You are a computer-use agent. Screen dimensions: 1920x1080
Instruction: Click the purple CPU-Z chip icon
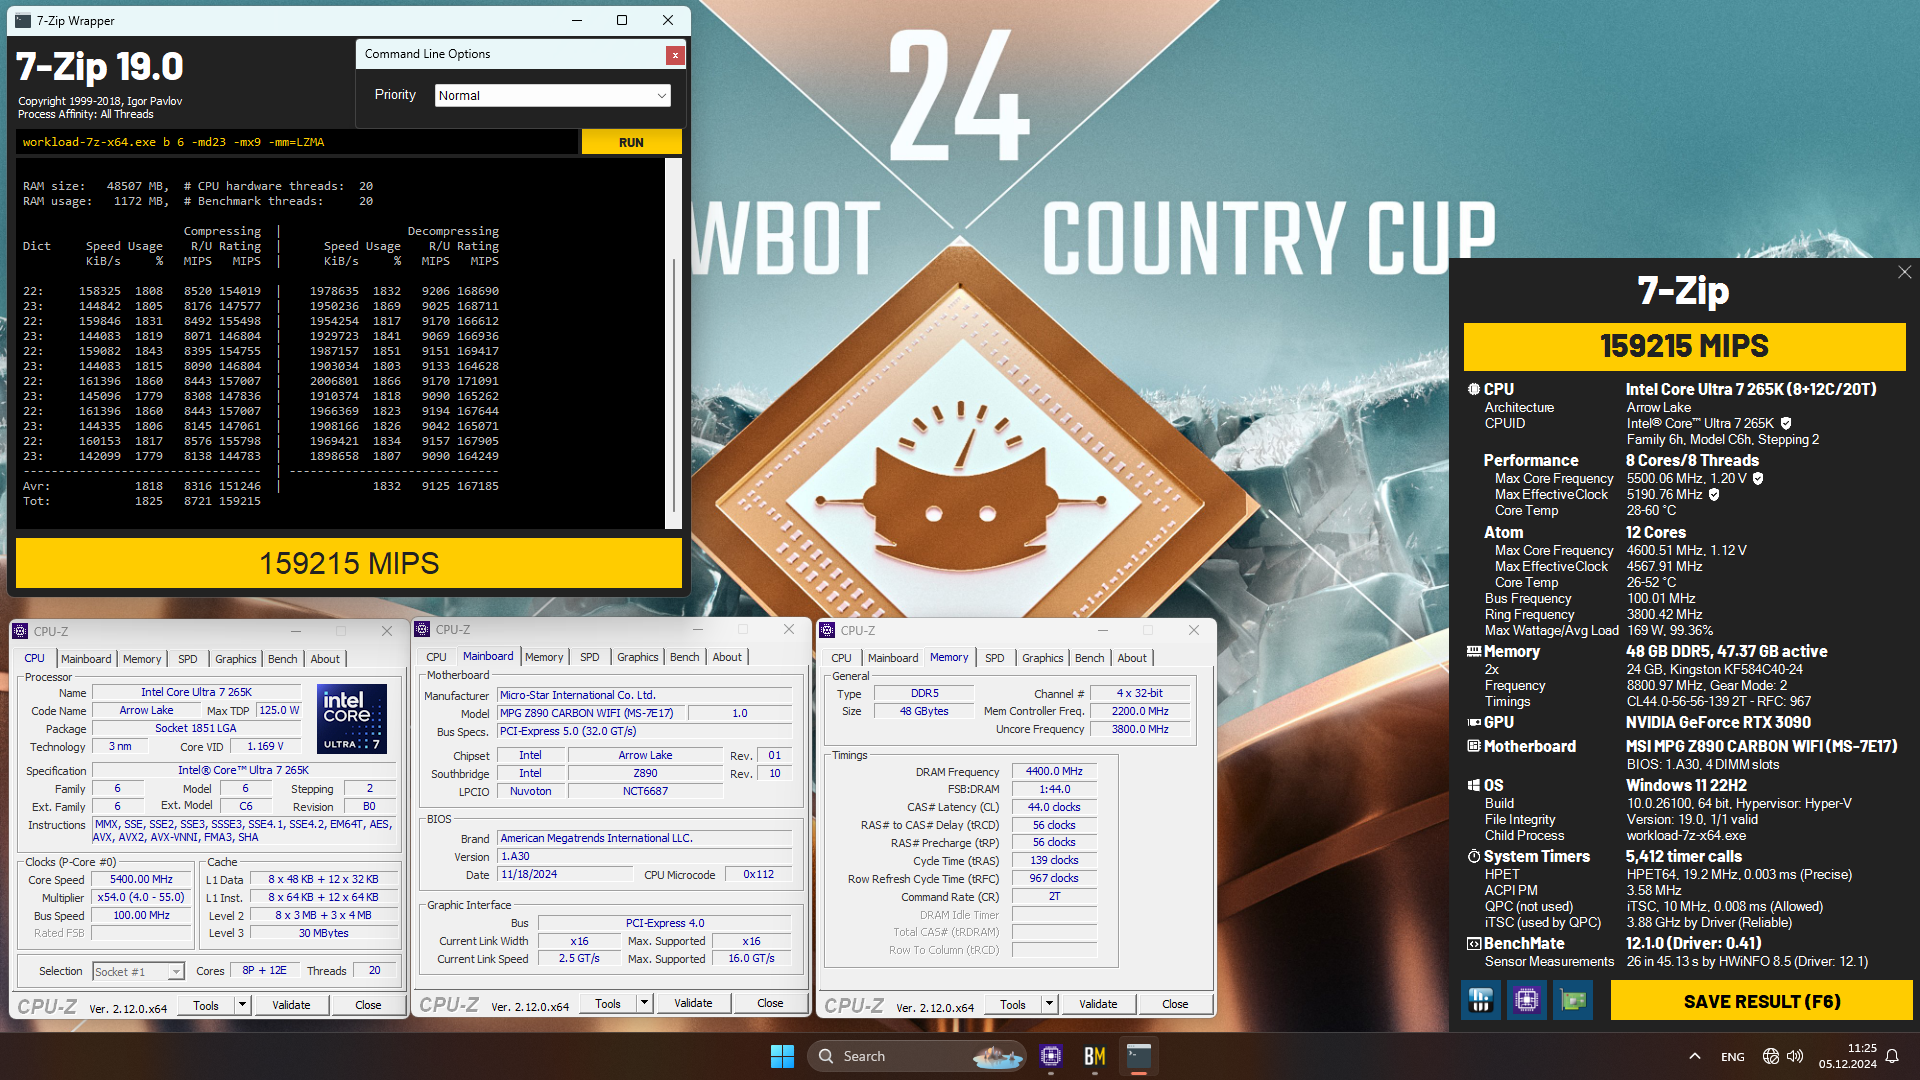1526,1000
